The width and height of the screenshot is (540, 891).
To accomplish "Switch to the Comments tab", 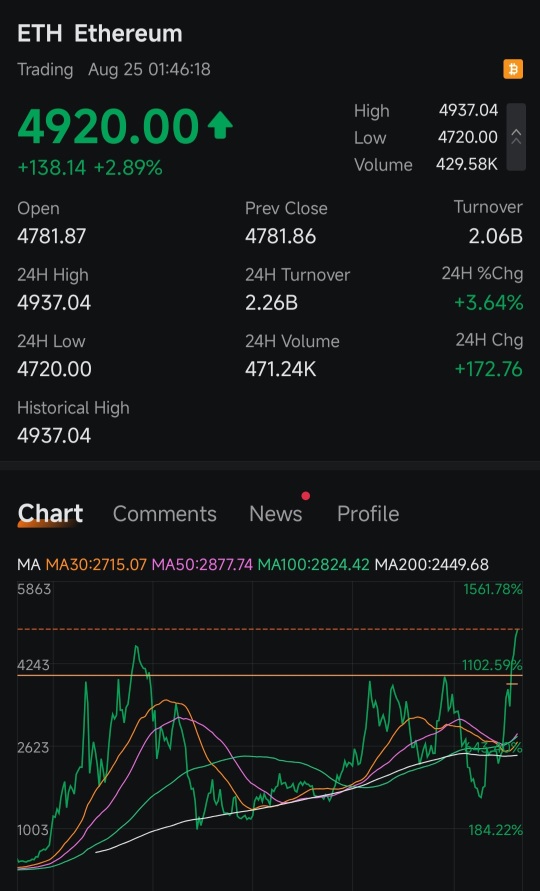I will pos(164,514).
